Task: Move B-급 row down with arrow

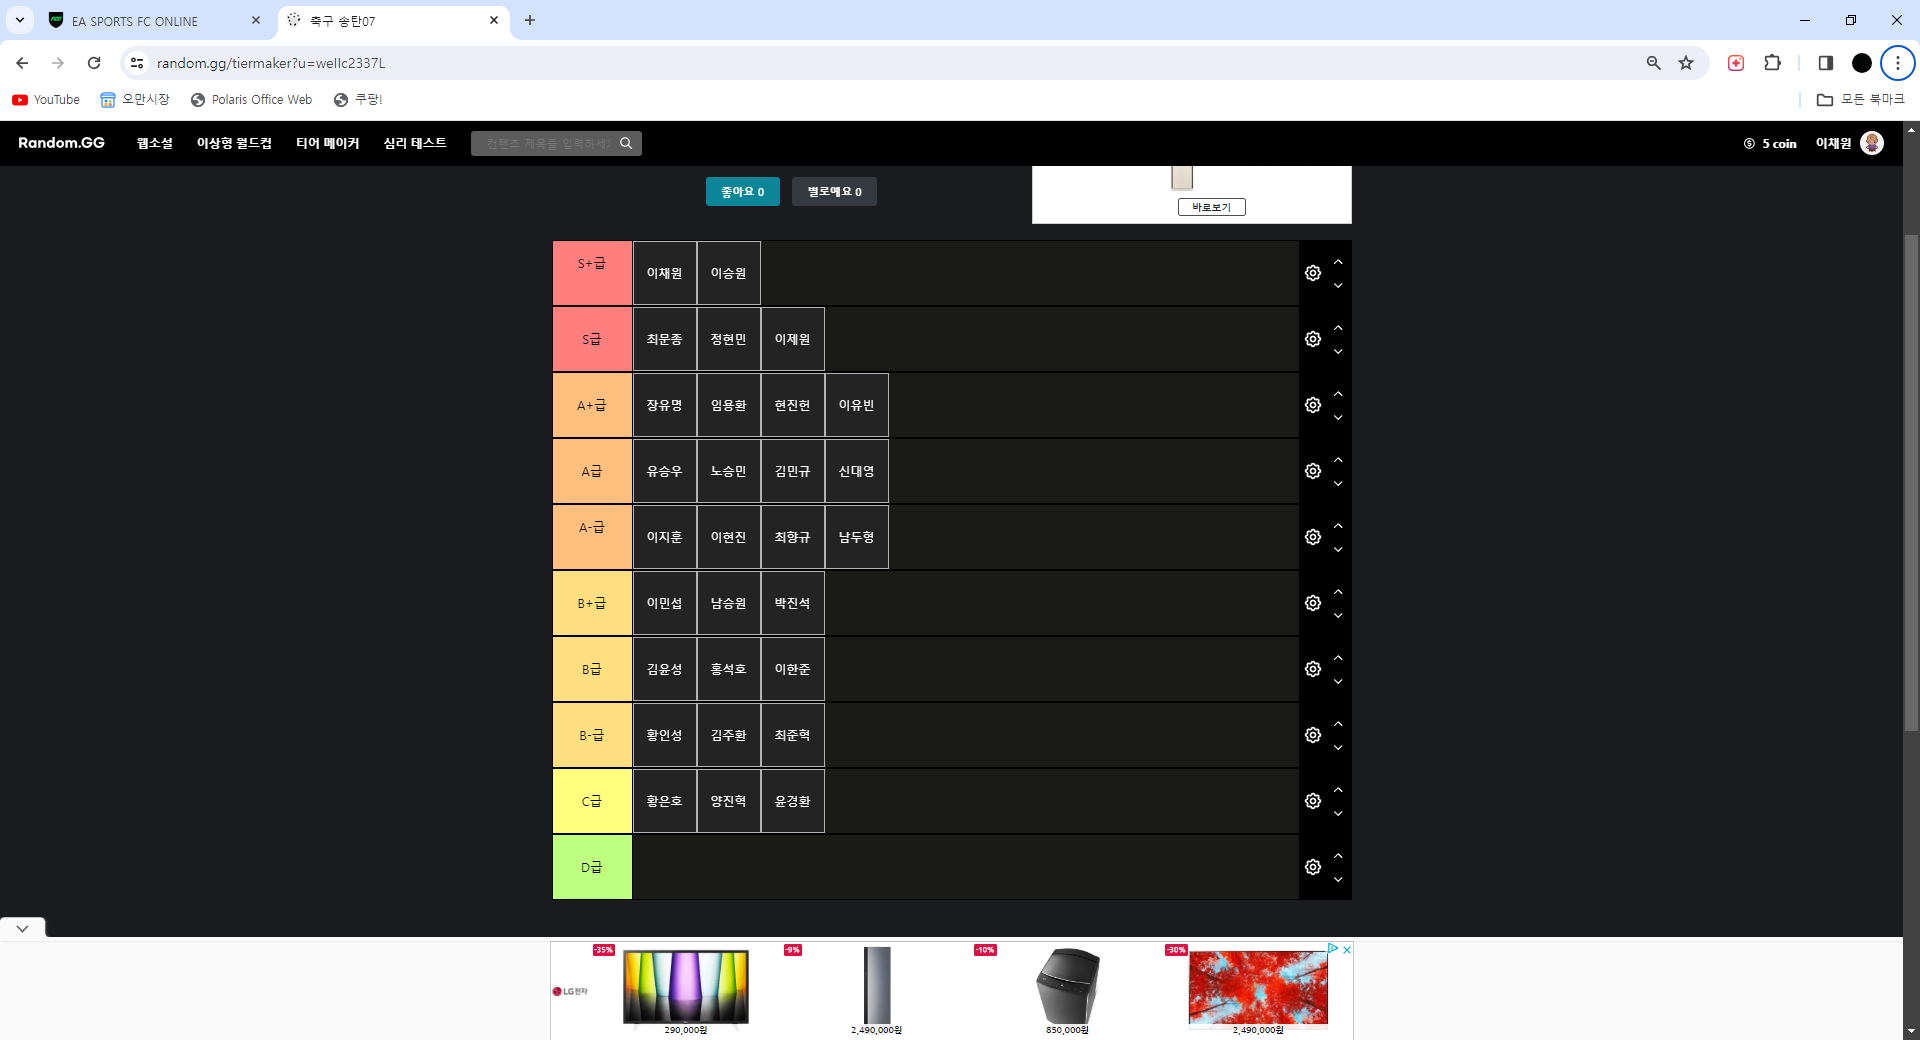Action: [x=1338, y=748]
